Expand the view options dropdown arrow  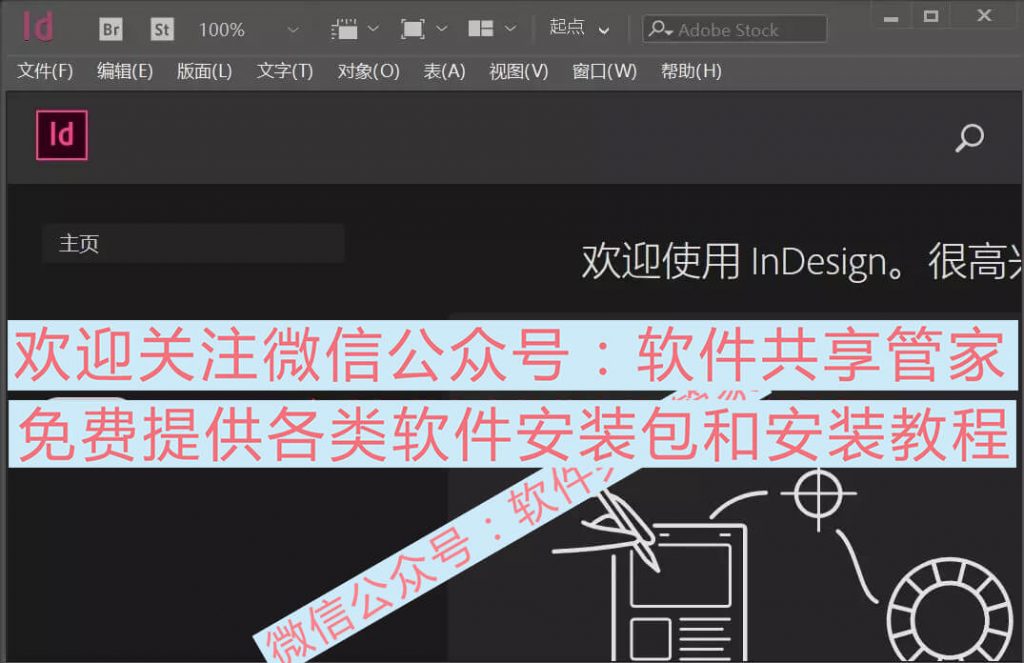coord(374,29)
